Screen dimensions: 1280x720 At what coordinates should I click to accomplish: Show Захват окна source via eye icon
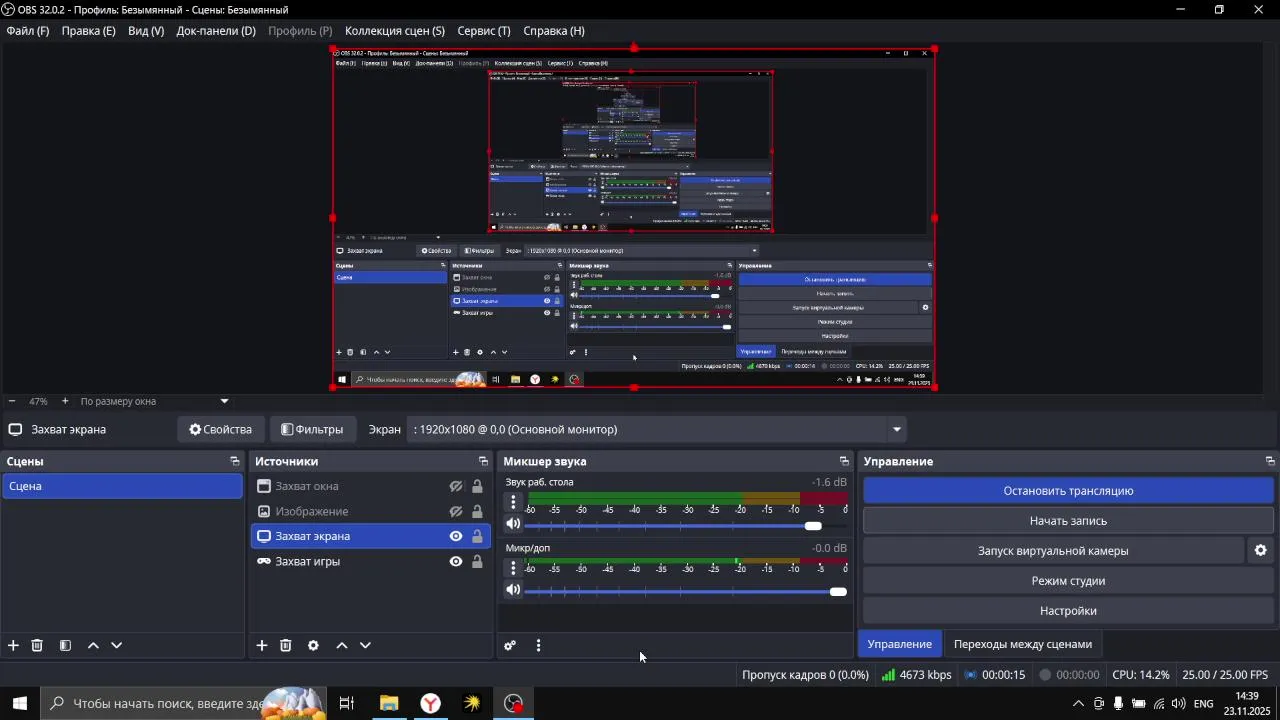[x=456, y=486]
